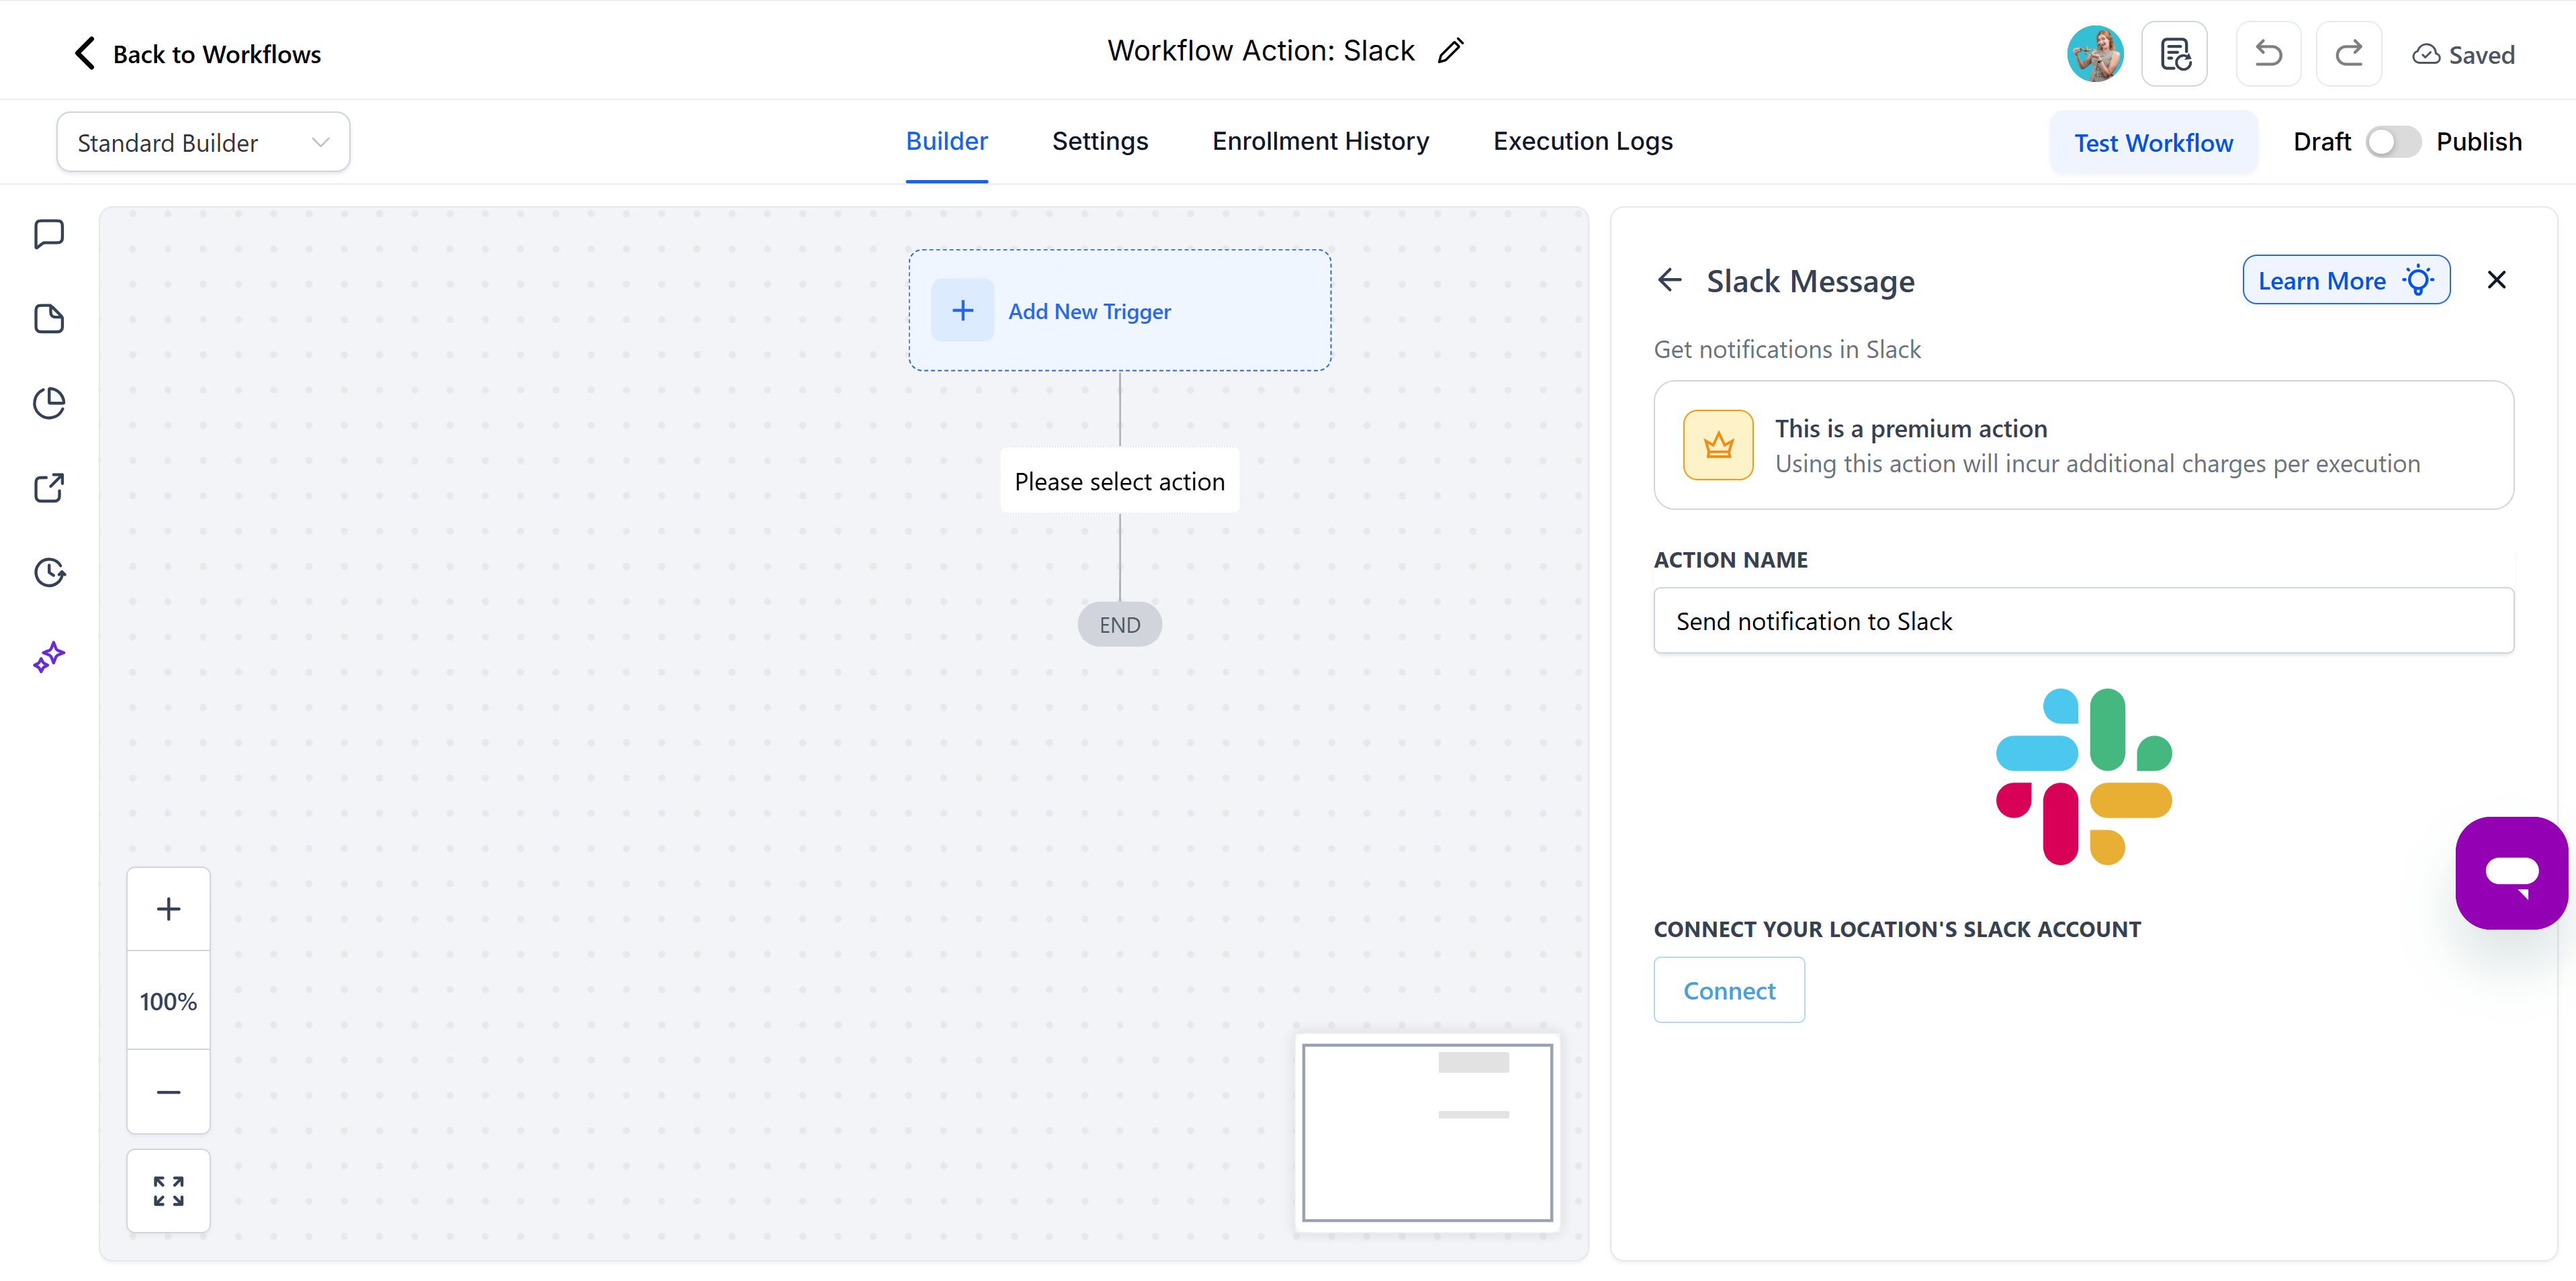Screen dimensions: 2576x1281
Task: Open the purple chat widget bubble
Action: click(2511, 872)
